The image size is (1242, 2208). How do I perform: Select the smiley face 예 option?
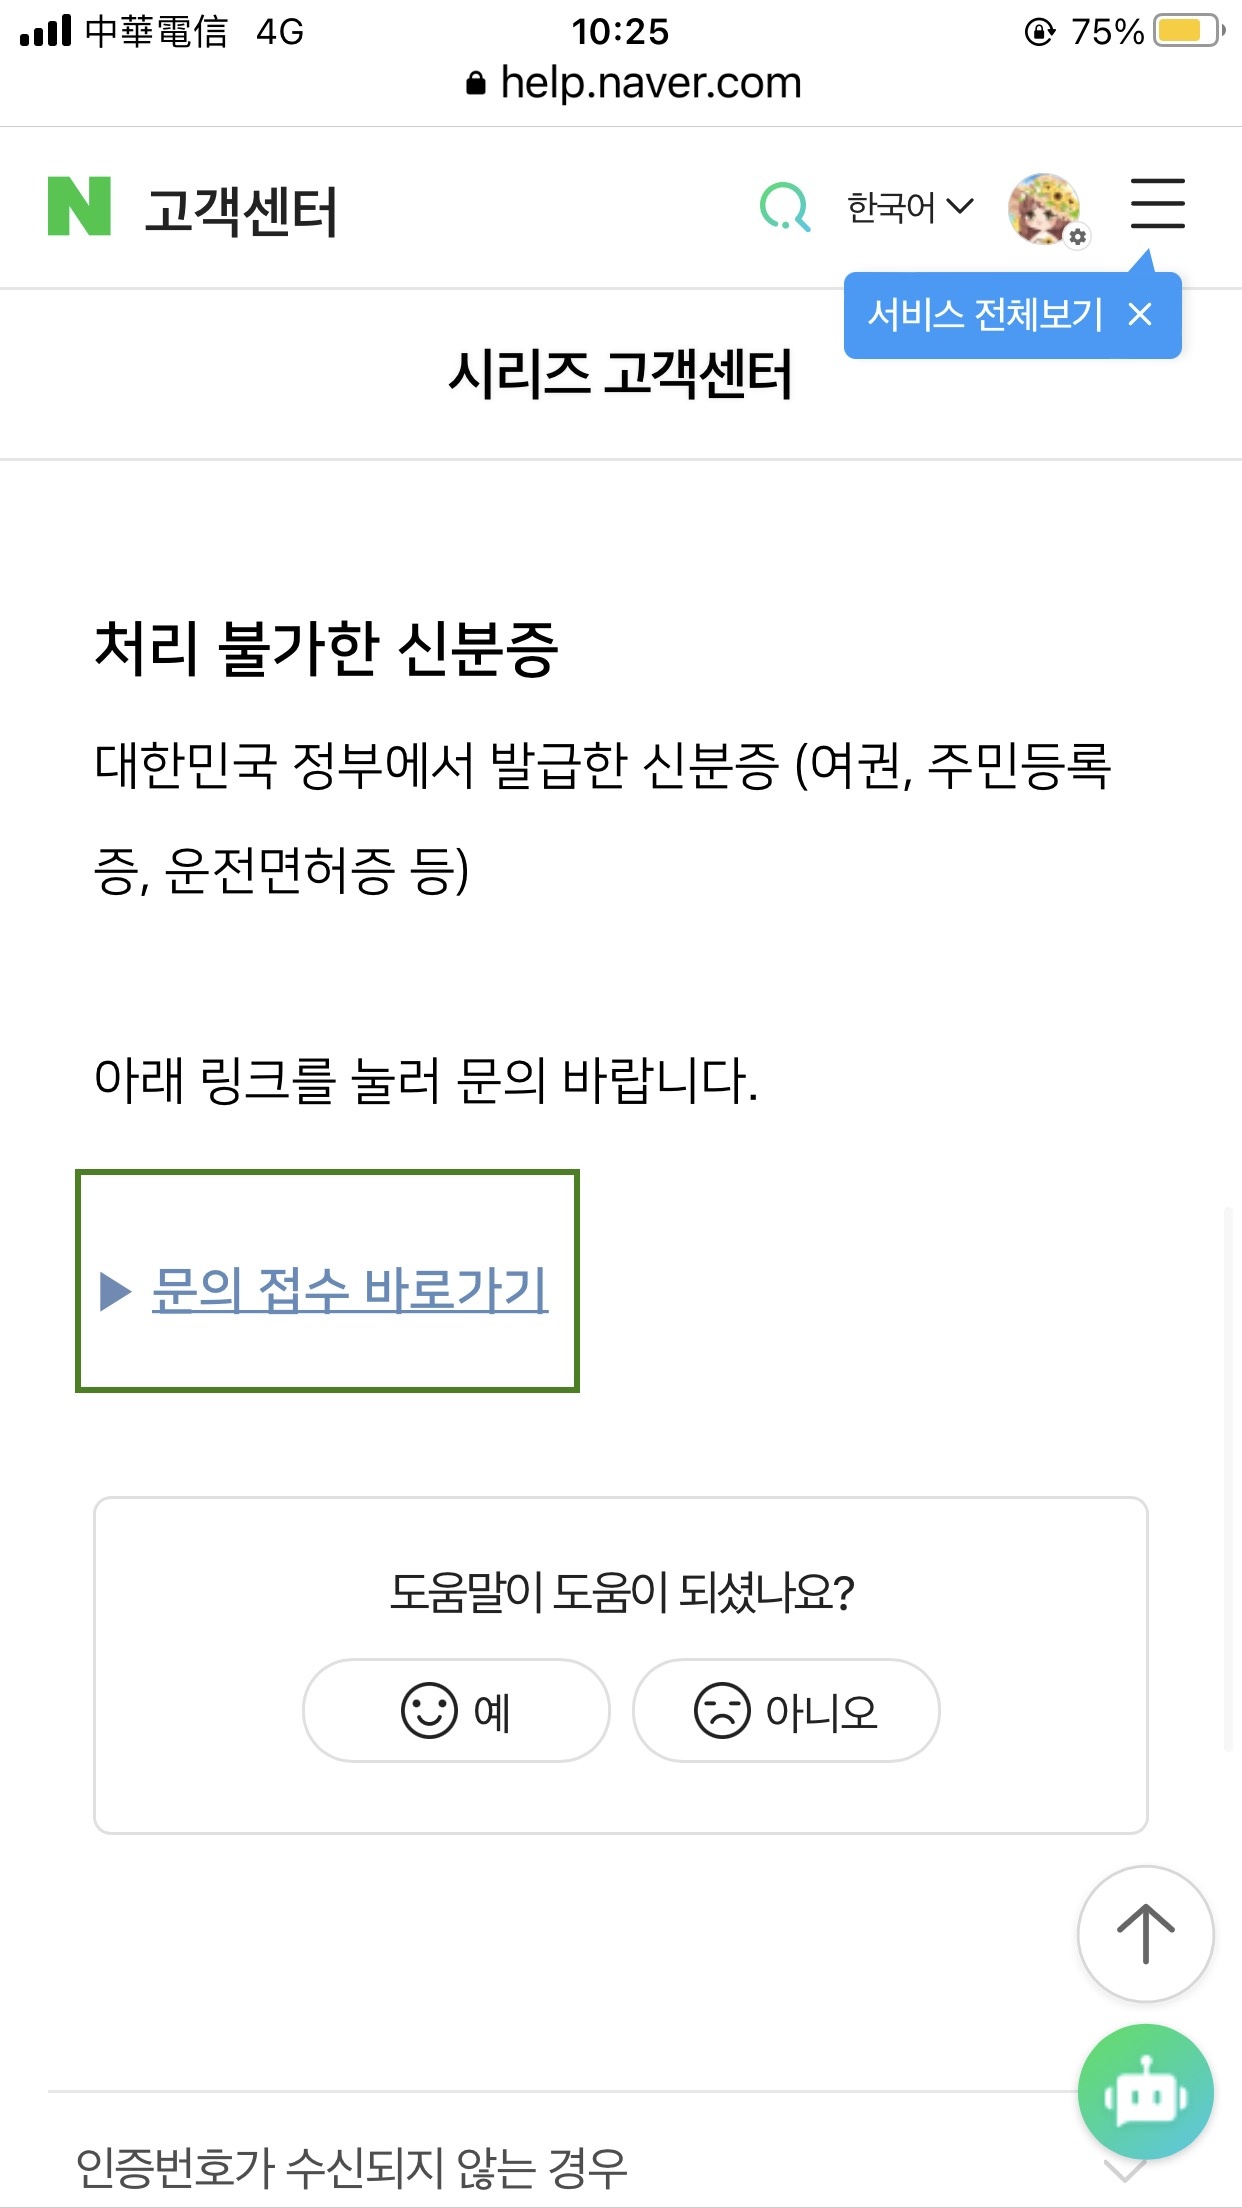(456, 1710)
